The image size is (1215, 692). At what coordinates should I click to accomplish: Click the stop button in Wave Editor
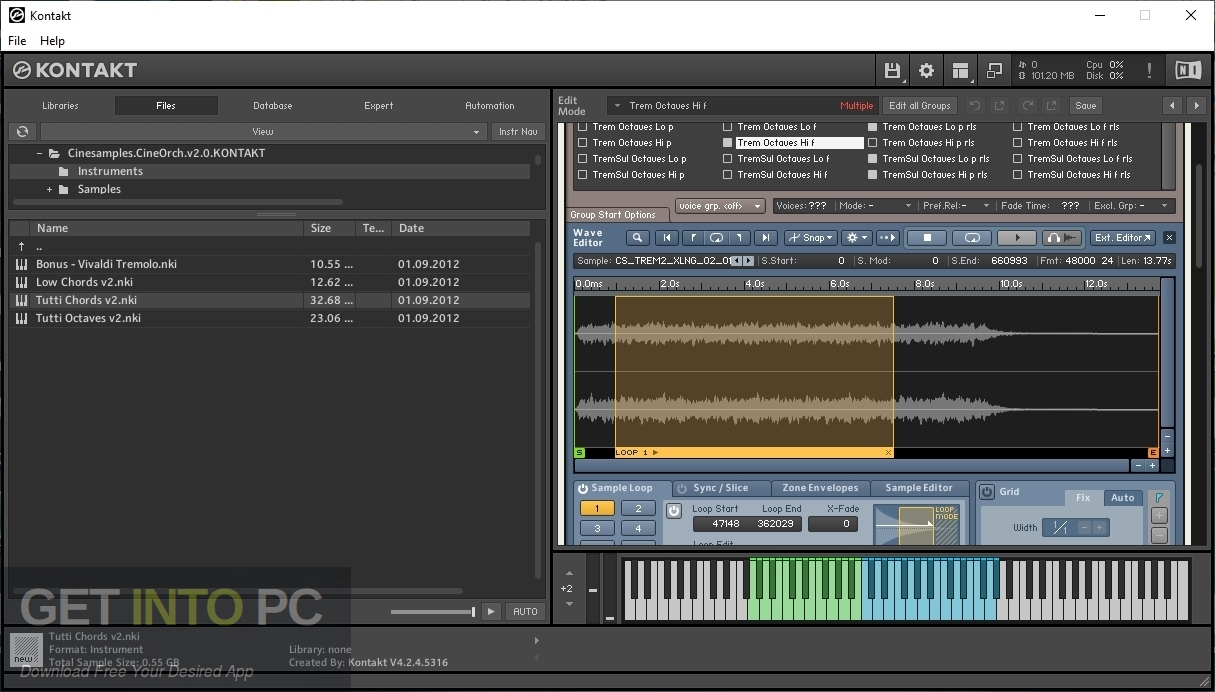[x=926, y=238]
